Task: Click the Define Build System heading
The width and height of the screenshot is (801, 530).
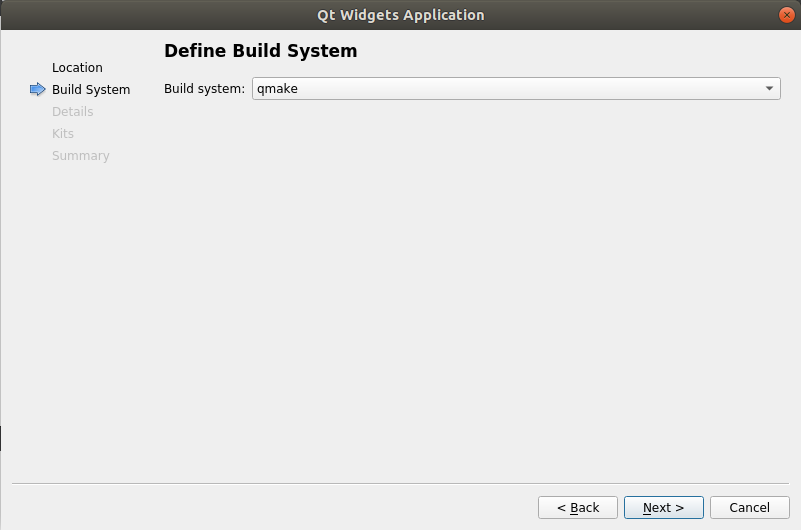Action: click(260, 50)
